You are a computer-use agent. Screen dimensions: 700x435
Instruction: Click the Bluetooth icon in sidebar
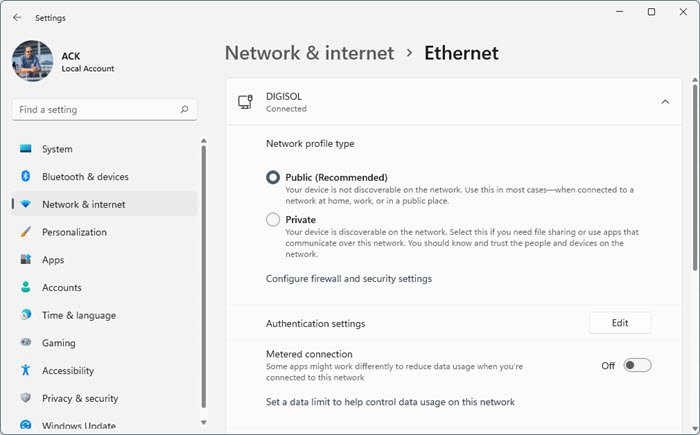[x=26, y=177]
